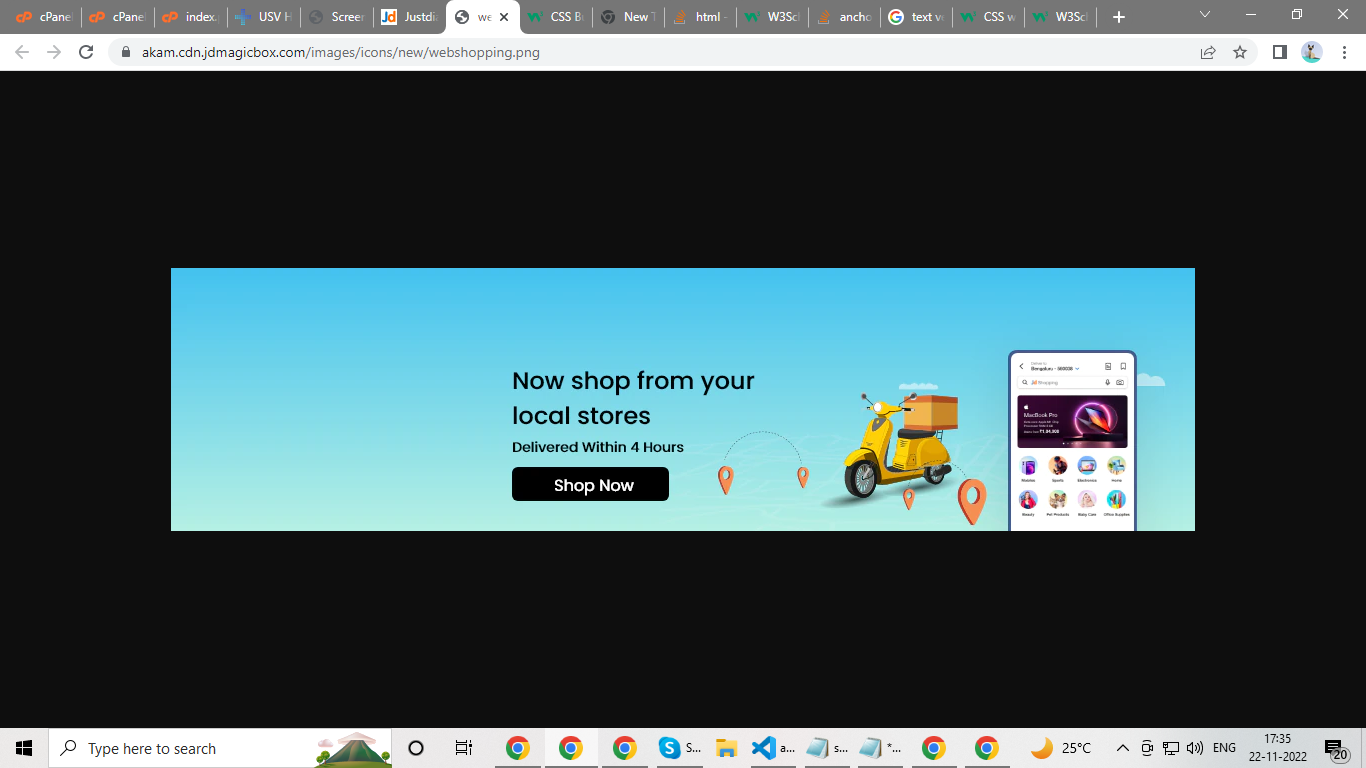Open the USV tab

[x=264, y=17]
